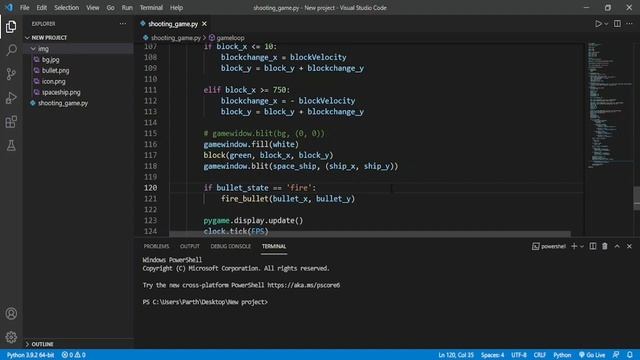This screenshot has height=360, width=640.
Task: Open shooting_game.py in the explorer tree
Action: (x=62, y=103)
